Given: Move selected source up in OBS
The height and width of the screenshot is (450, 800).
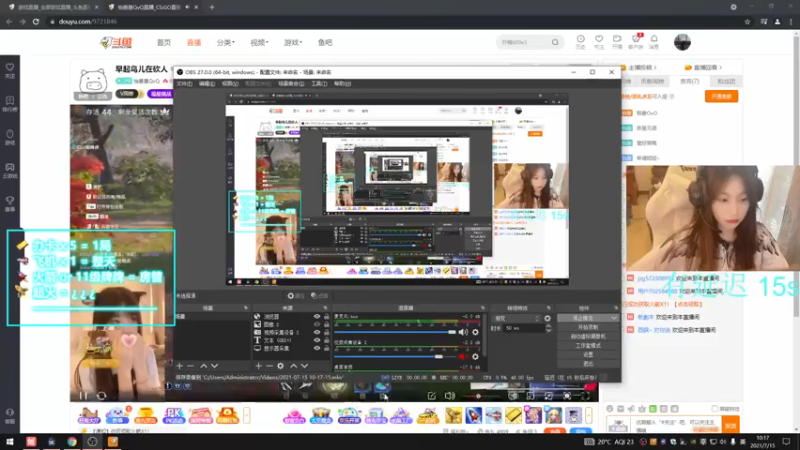Looking at the screenshot, I should (x=293, y=366).
